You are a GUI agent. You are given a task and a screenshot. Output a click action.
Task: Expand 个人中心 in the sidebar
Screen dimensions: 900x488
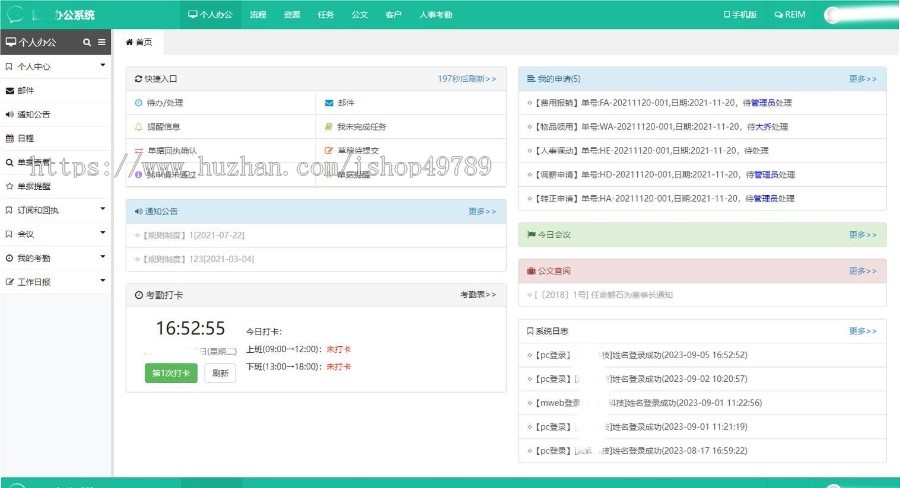tap(56, 67)
